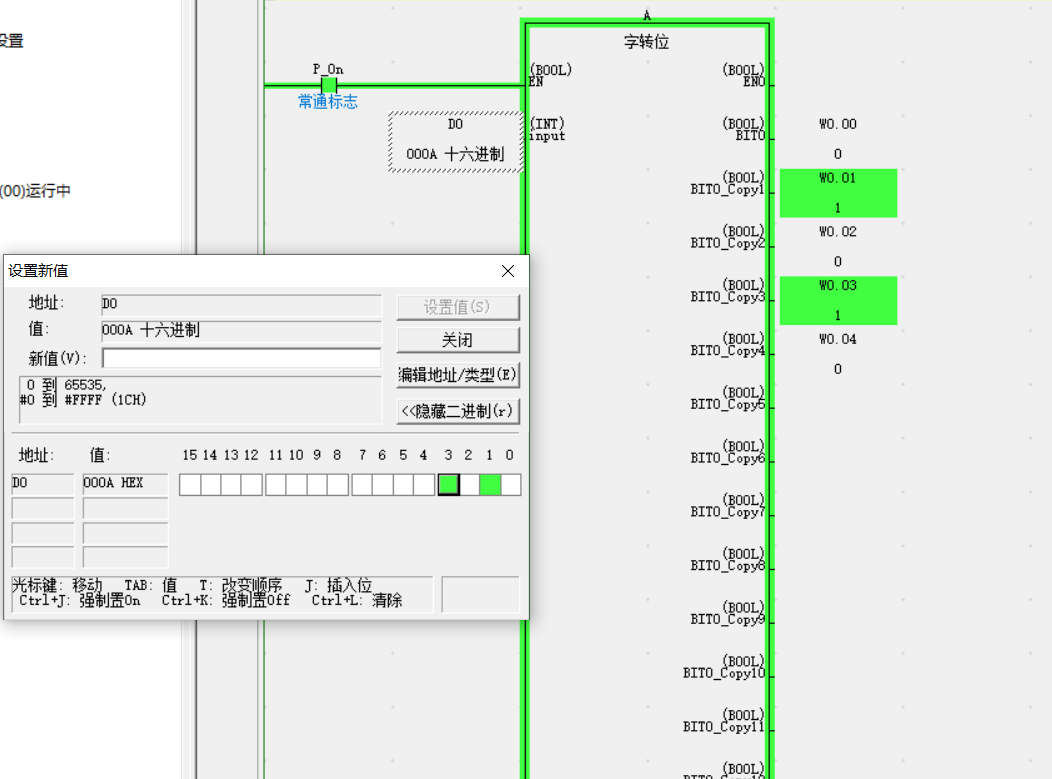Toggle bit 0 in the binary row
This screenshot has height=779, width=1052.
(x=510, y=485)
